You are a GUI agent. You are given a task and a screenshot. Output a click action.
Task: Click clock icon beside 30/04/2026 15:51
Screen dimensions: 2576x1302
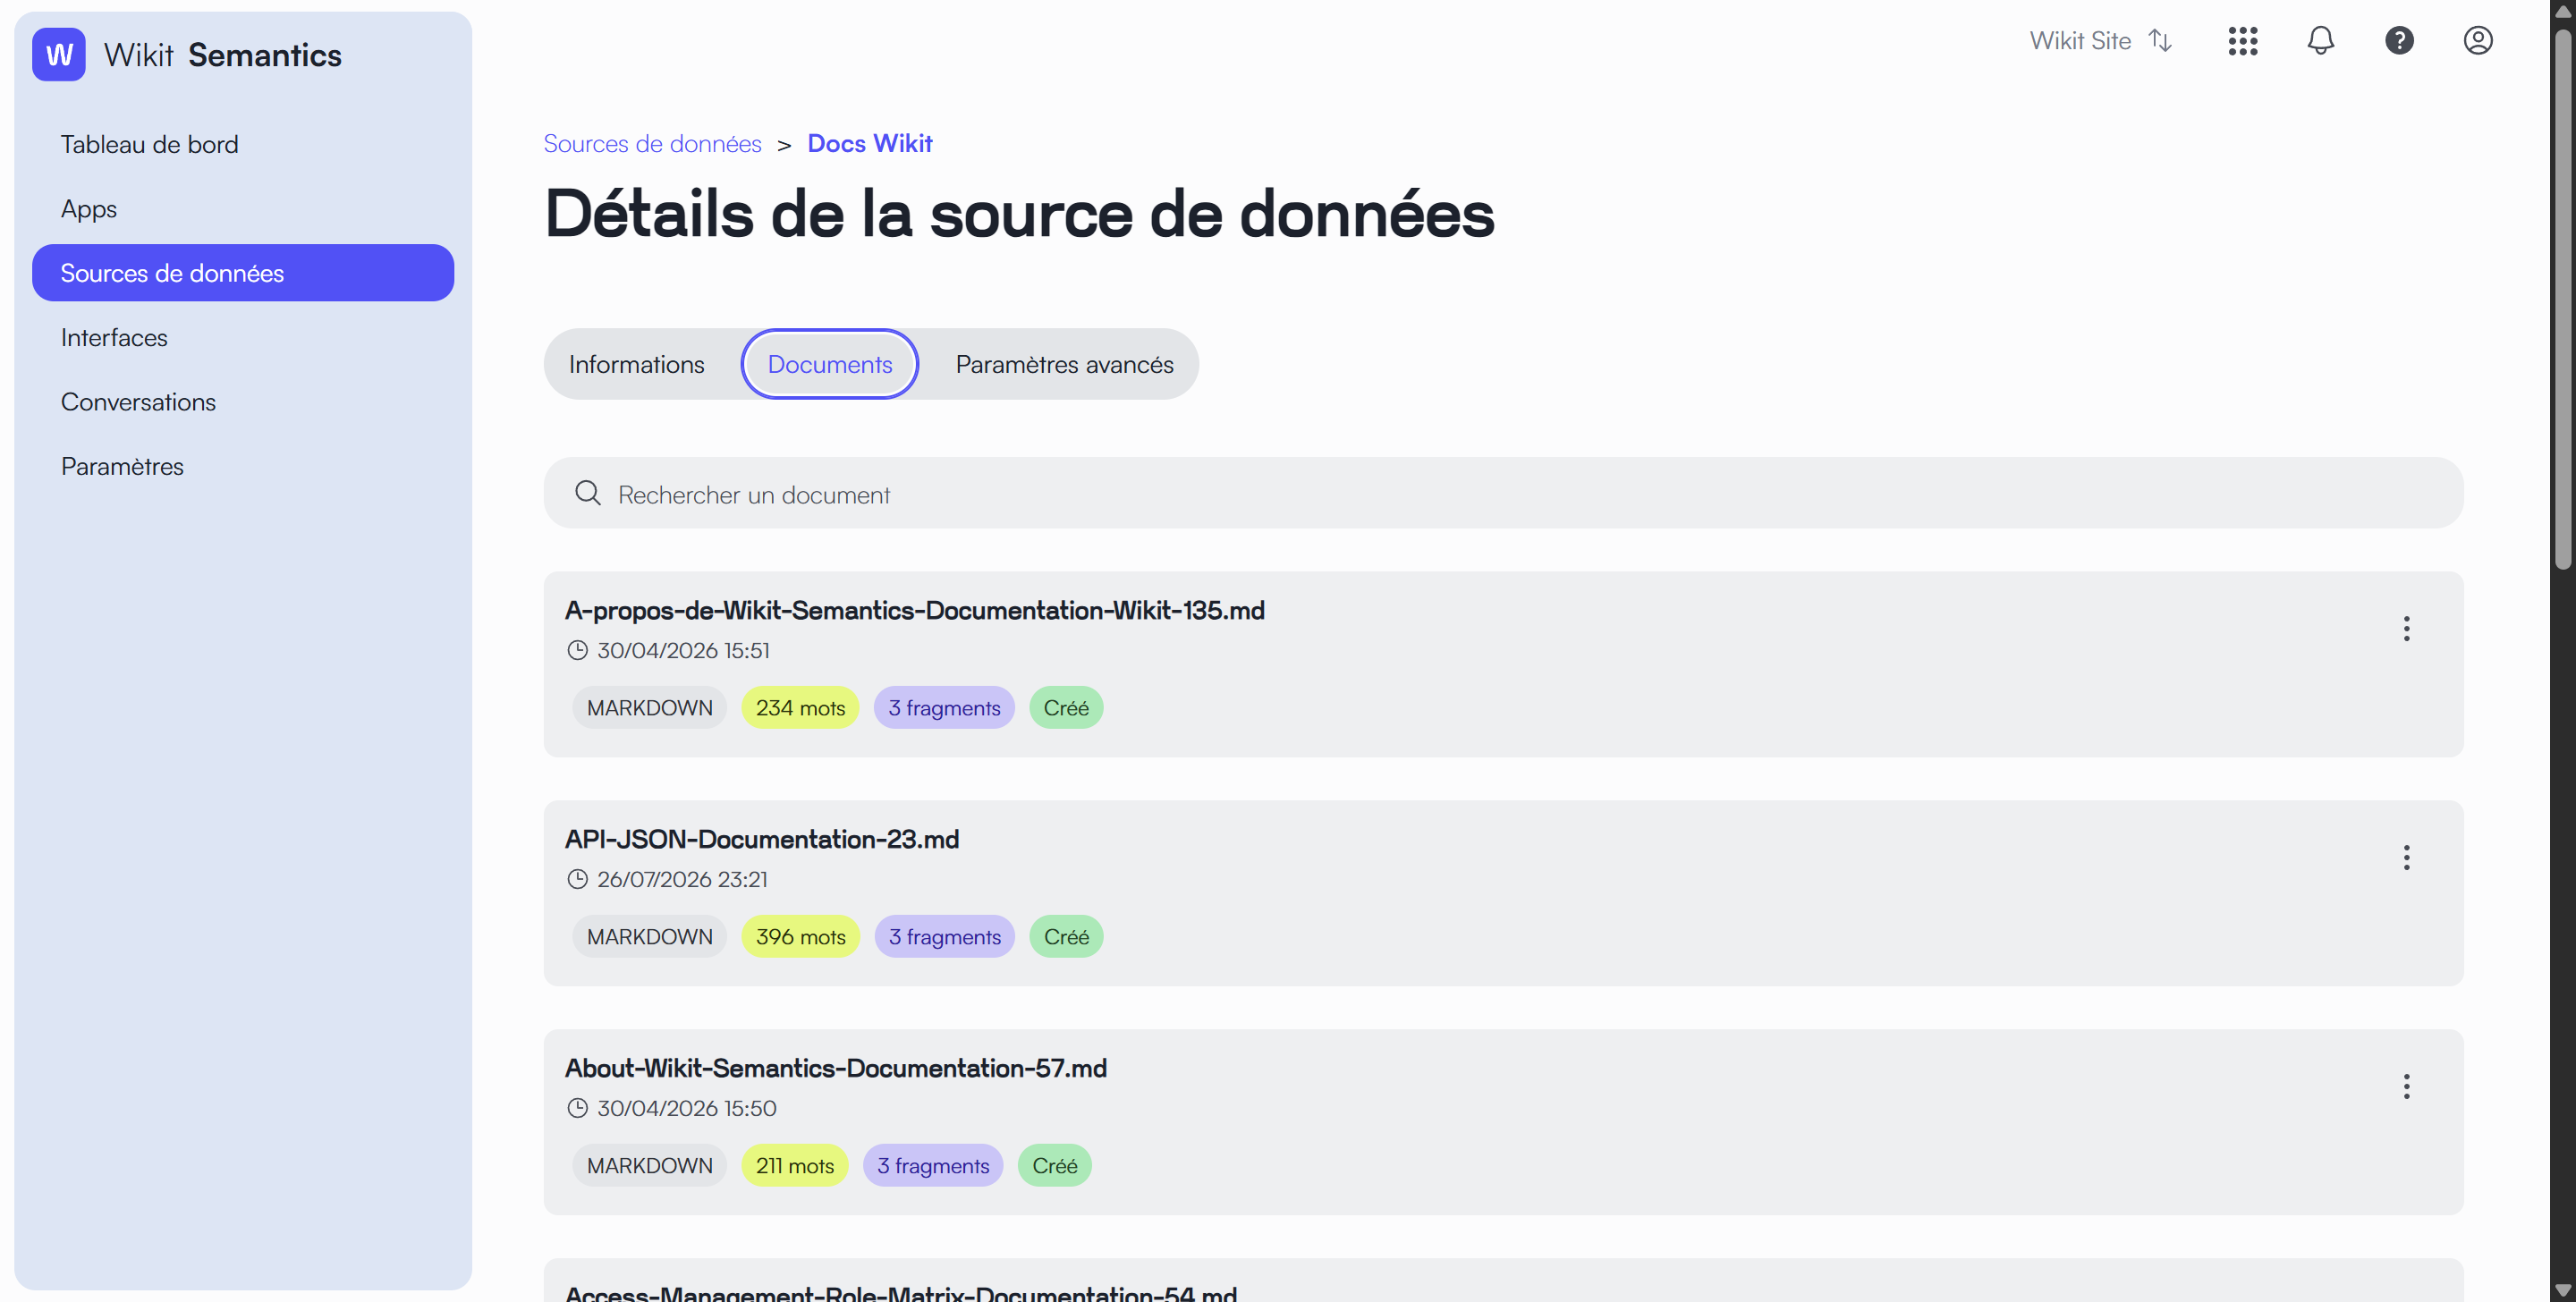click(x=577, y=651)
